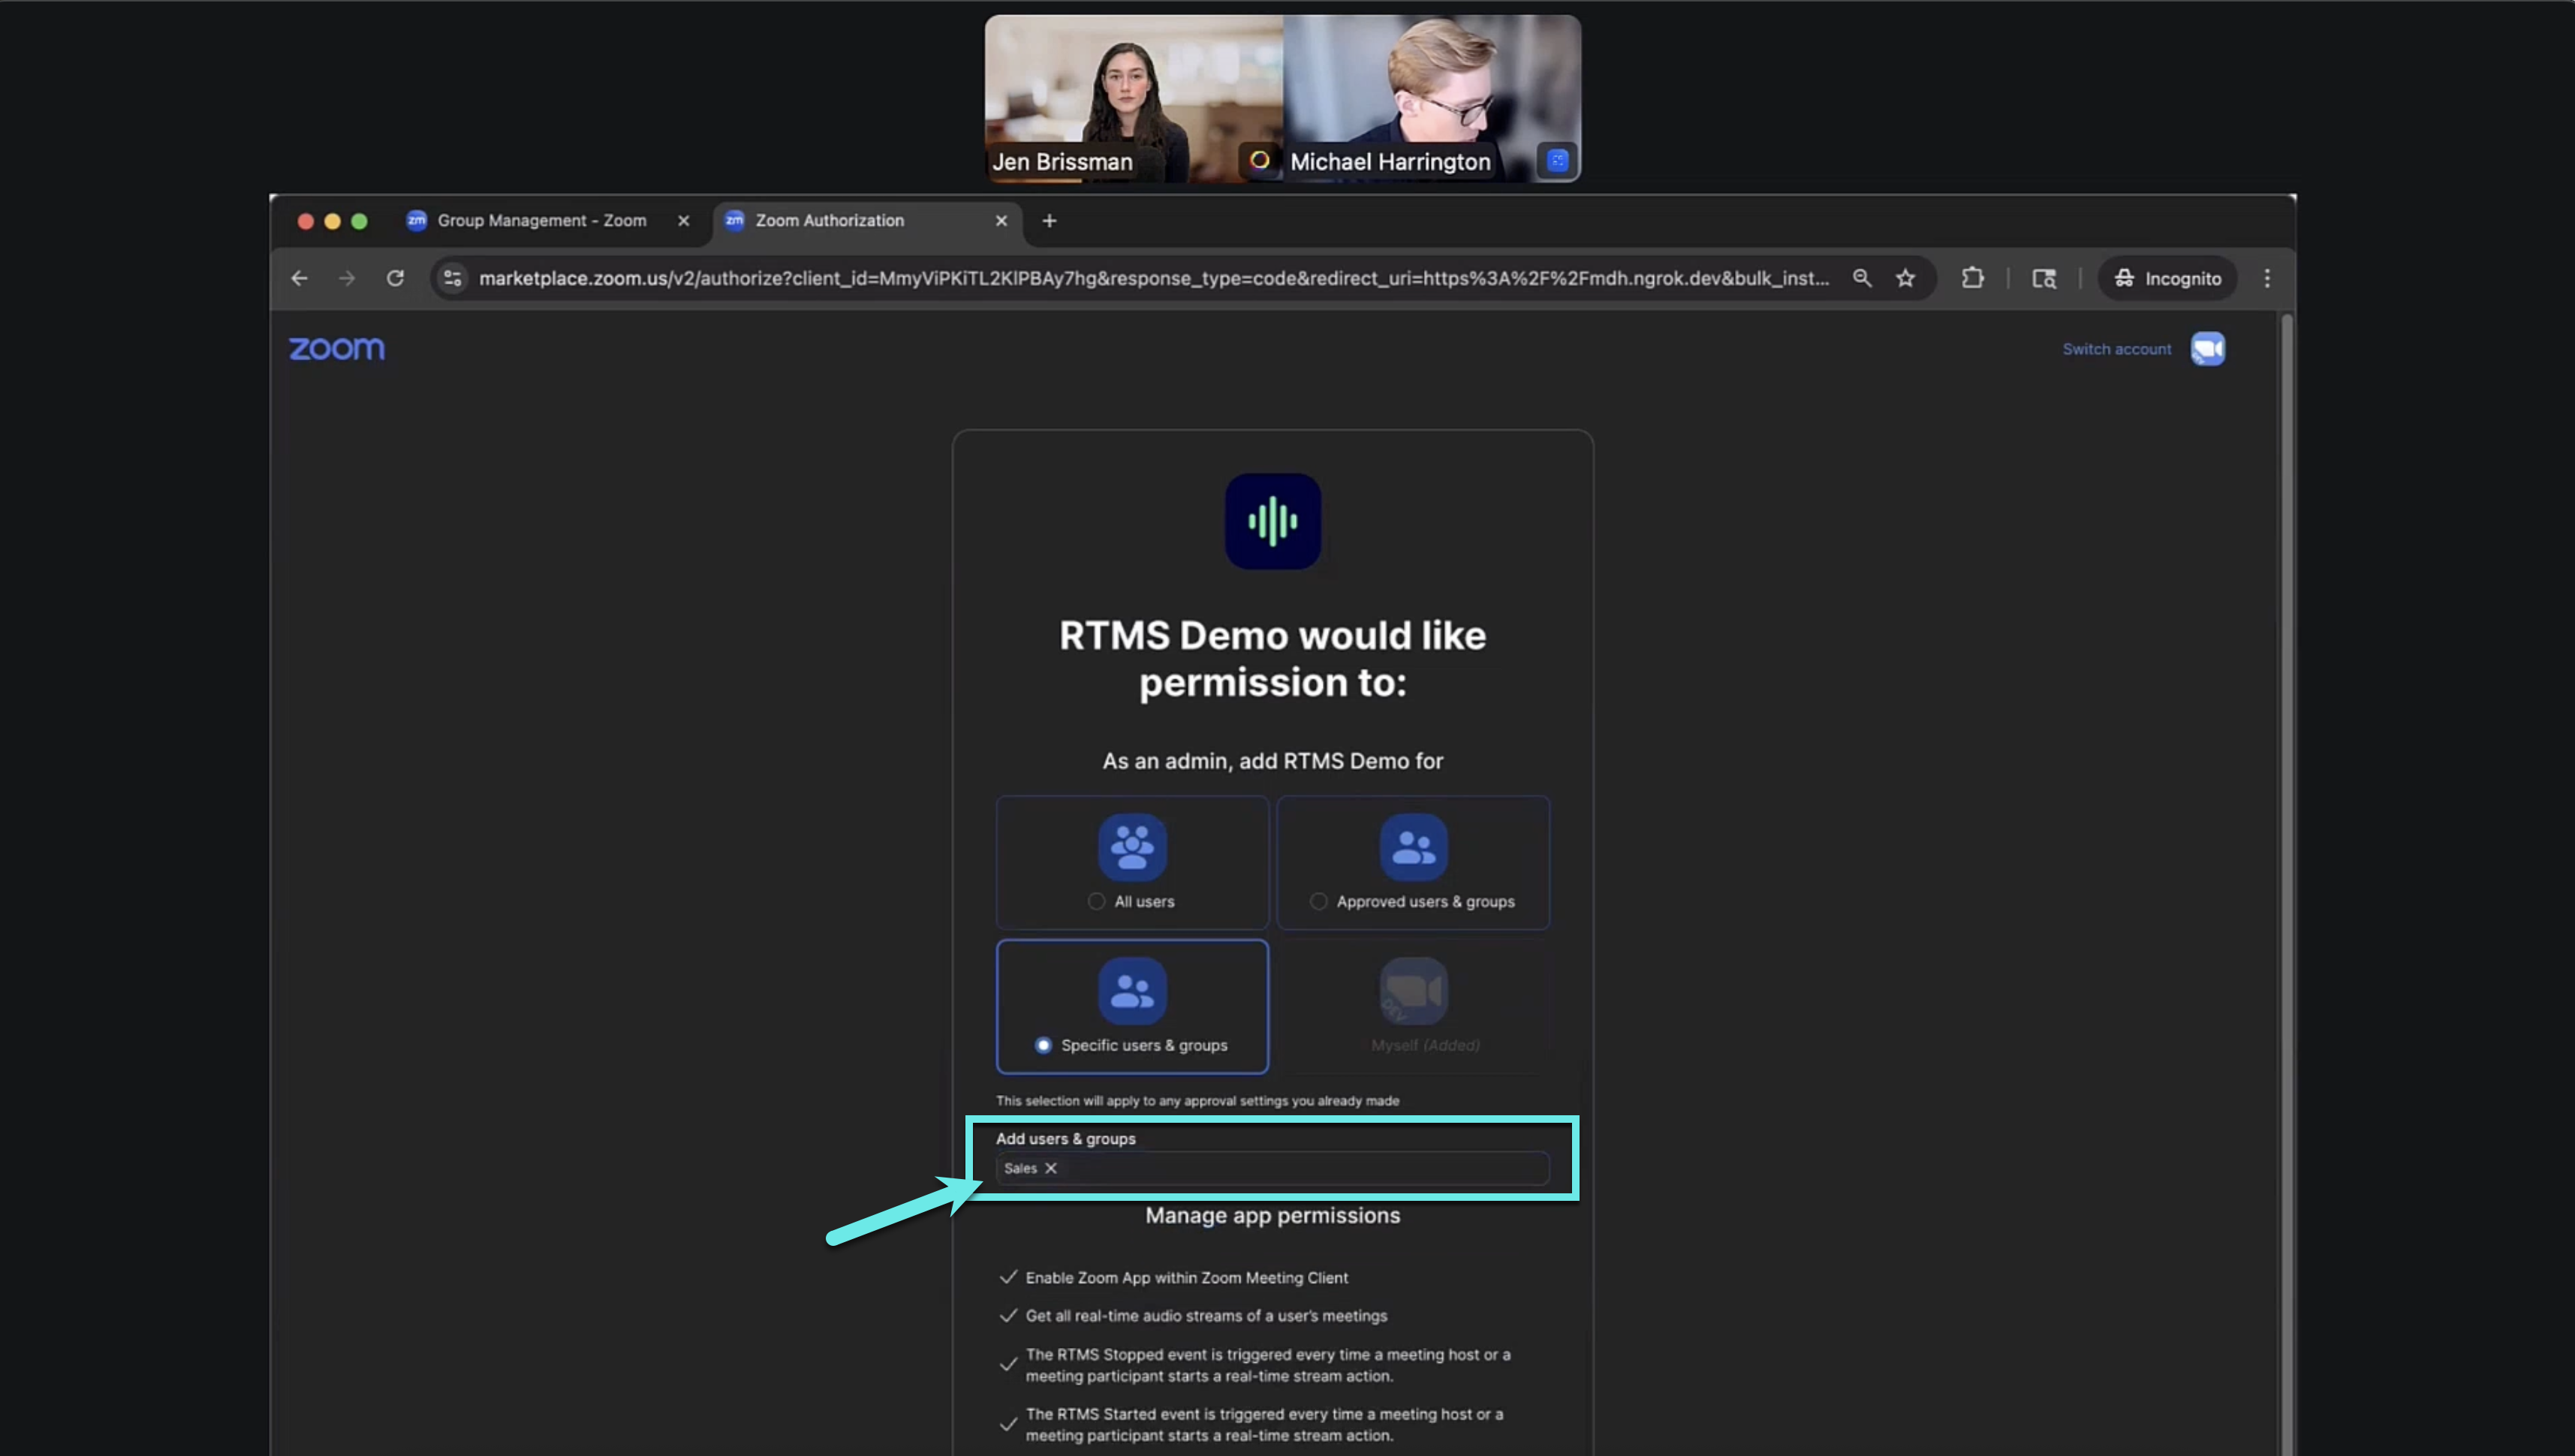Click the Switch account link
2575x1456 pixels.
coord(2116,349)
